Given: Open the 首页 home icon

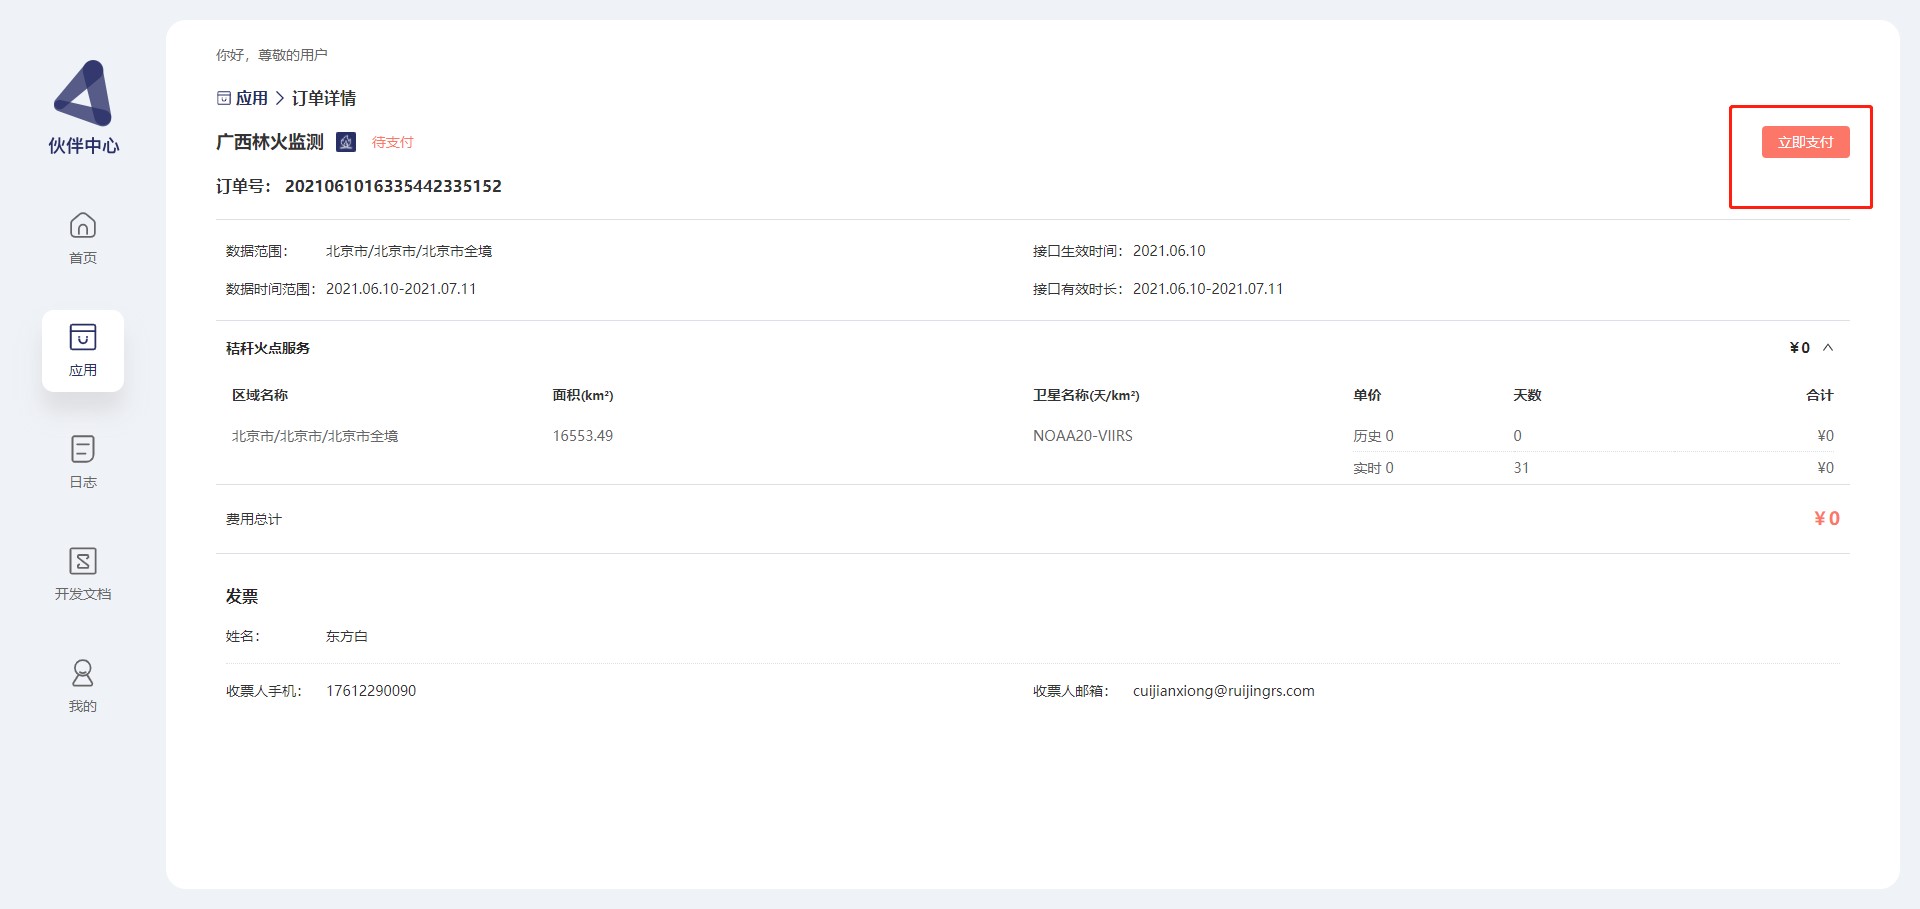Looking at the screenshot, I should coord(83,225).
